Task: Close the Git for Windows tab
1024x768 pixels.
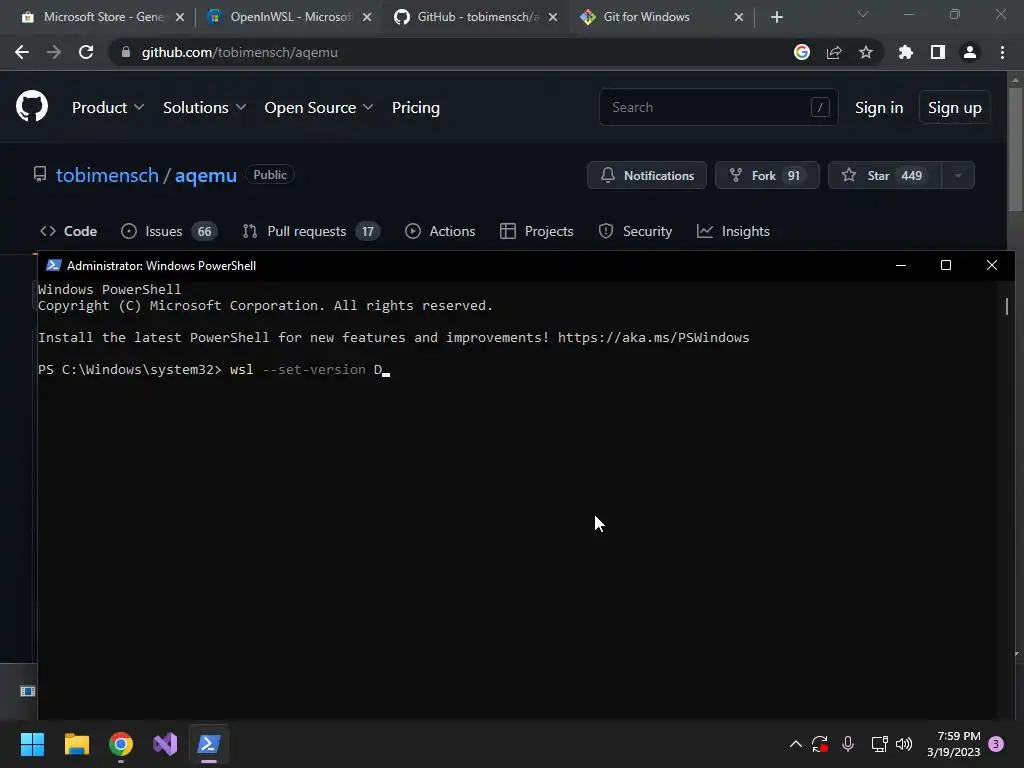Action: [739, 18]
